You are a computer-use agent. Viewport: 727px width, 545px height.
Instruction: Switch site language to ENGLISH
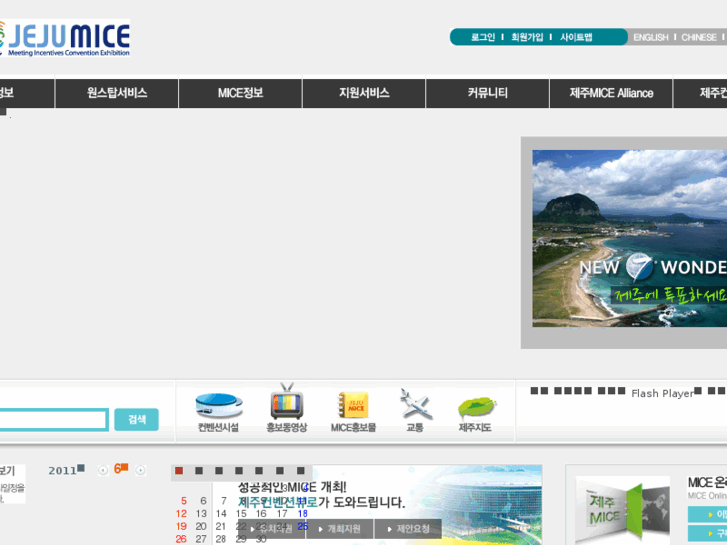tap(651, 37)
